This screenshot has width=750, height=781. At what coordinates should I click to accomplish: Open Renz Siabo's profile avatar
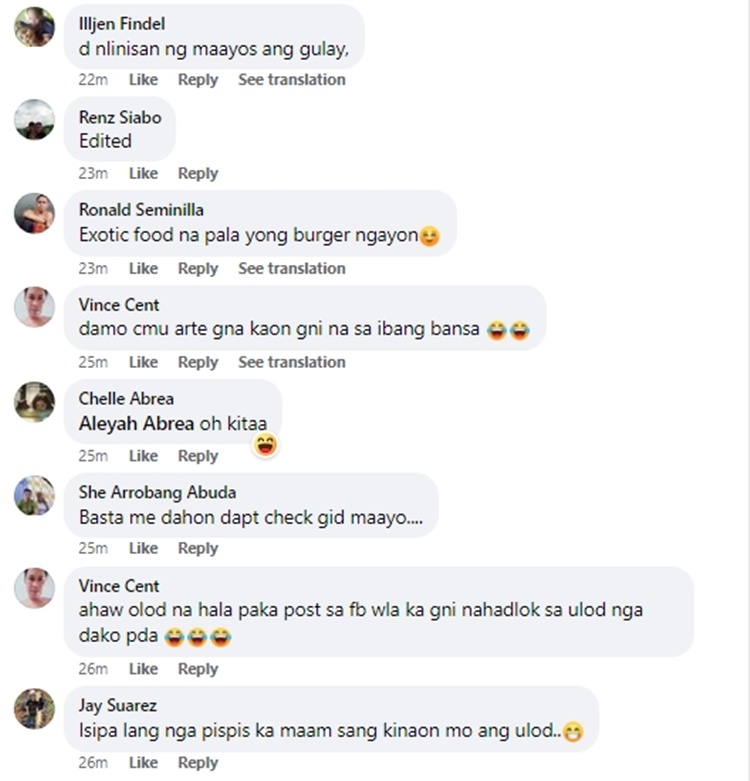pos(34,120)
